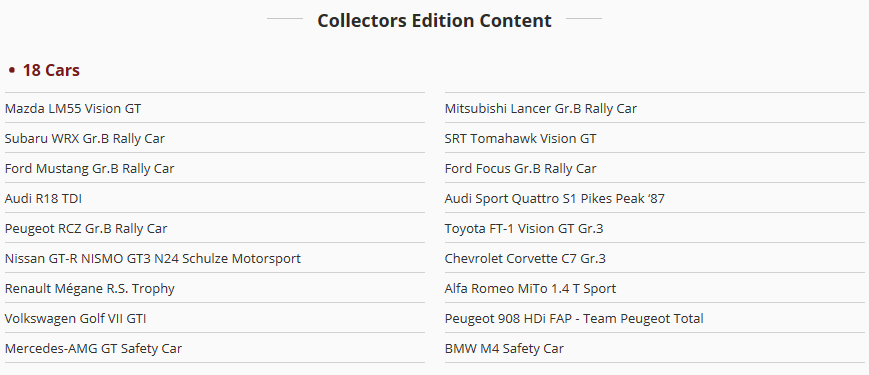Choose Chevrolet Corvette C7 Gr.3 row

pos(655,258)
